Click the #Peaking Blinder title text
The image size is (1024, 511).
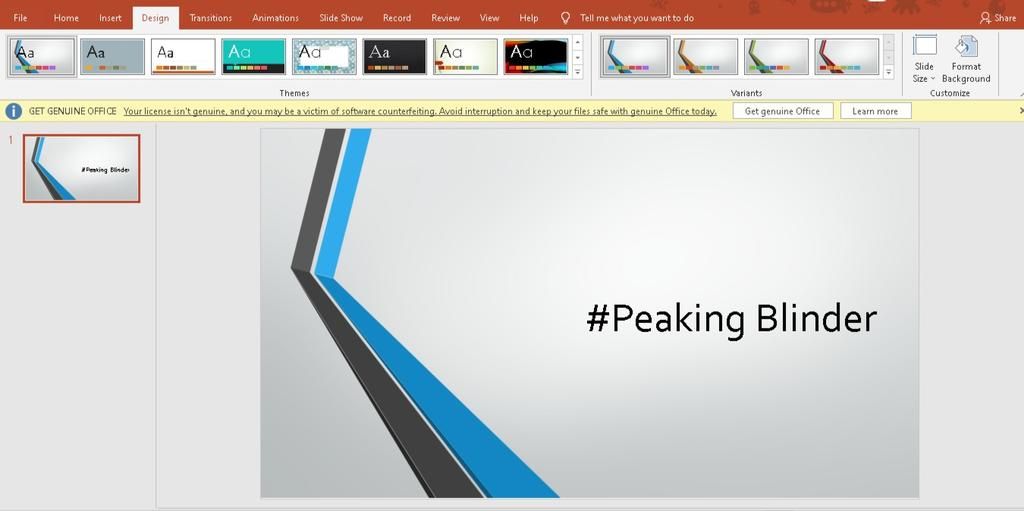(731, 319)
